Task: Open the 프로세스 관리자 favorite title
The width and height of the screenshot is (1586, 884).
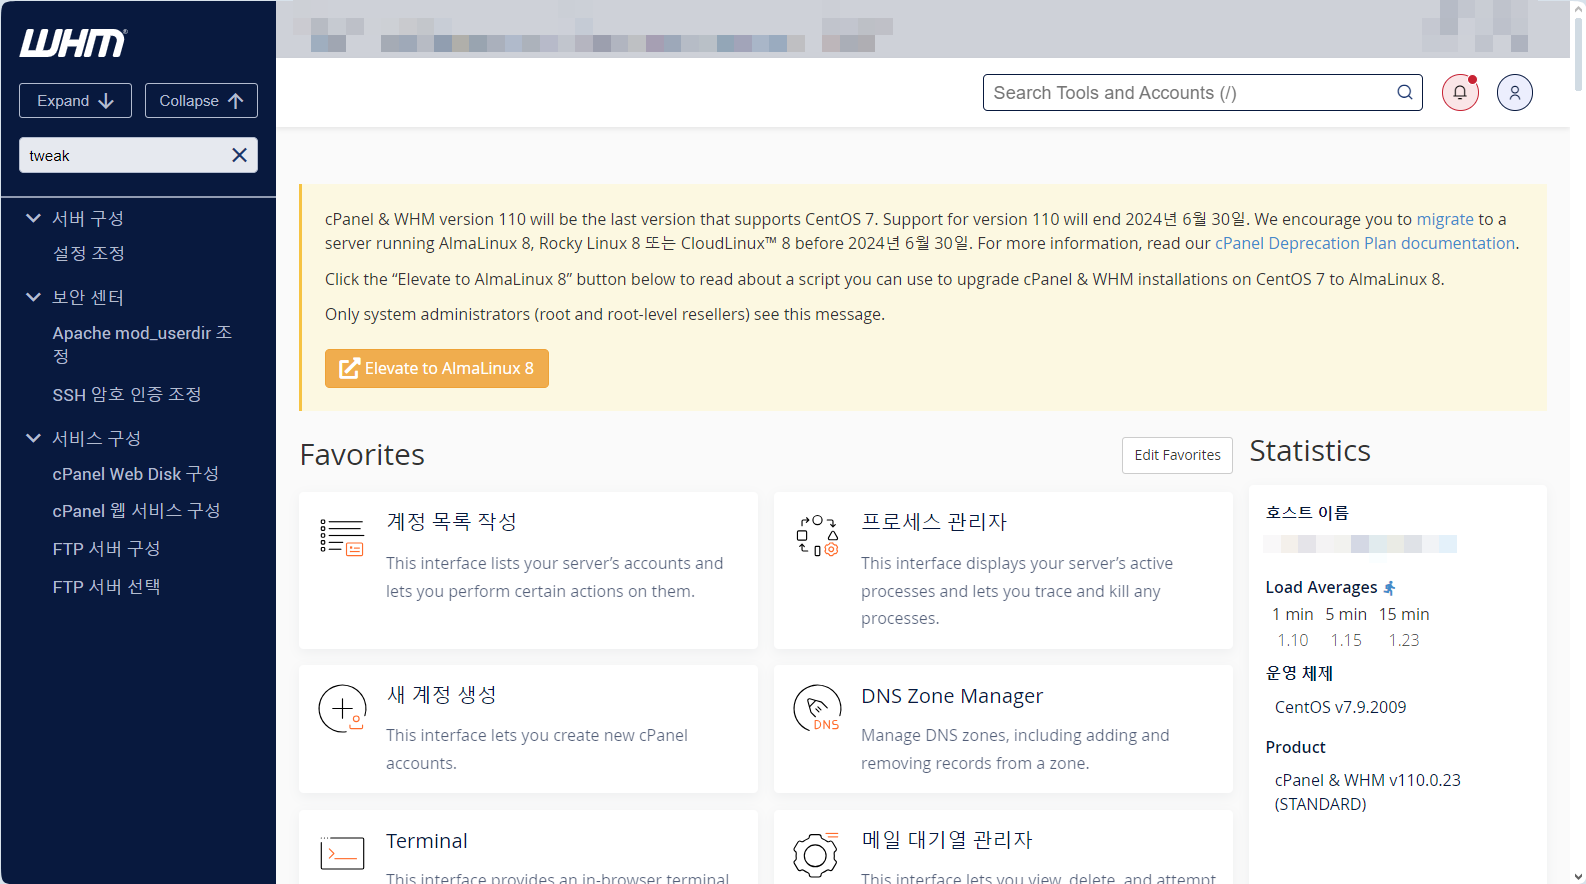Action: pos(934,522)
